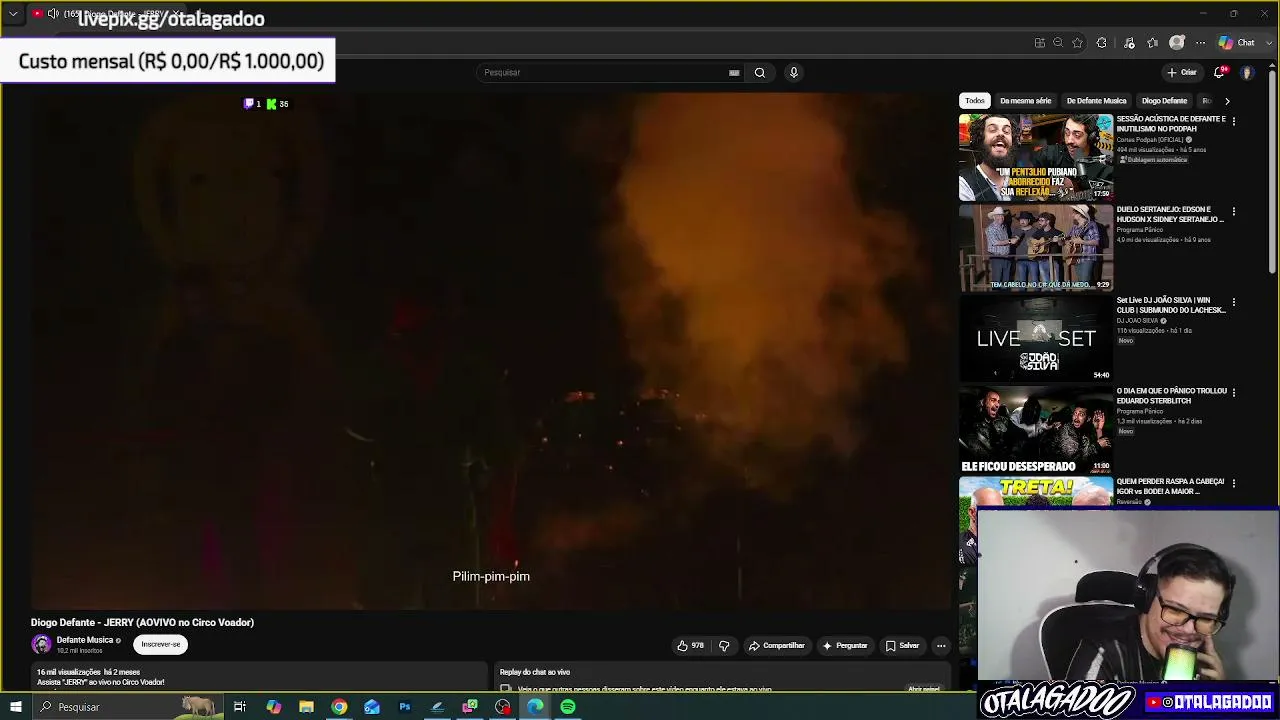Open Sessão Acústica de Defante video thumbnail

pyautogui.click(x=1036, y=157)
